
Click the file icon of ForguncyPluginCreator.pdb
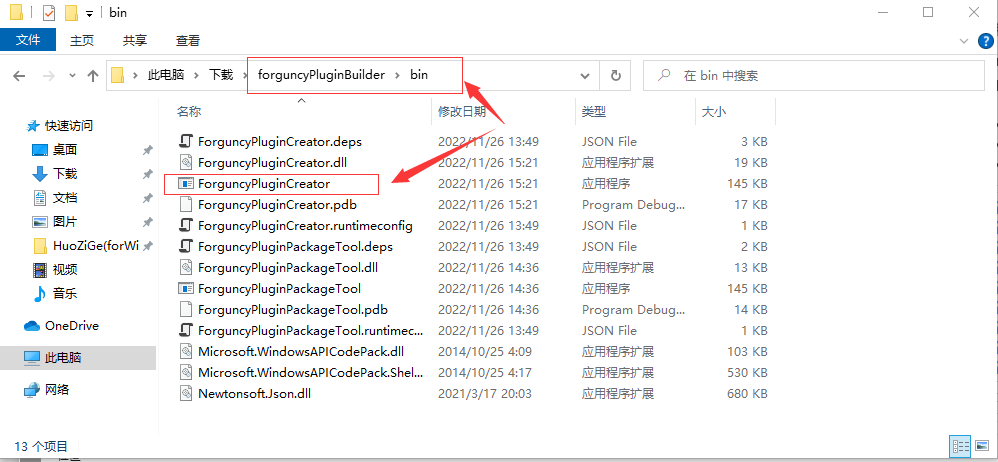[x=186, y=204]
